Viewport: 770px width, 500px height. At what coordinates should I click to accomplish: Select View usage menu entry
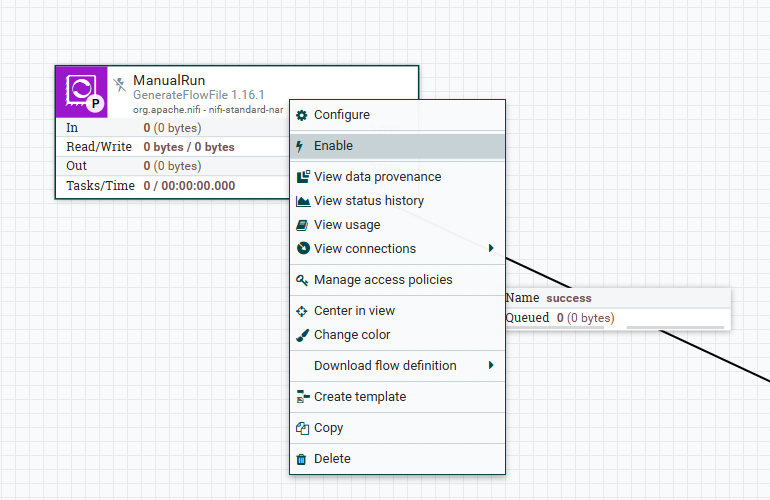point(397,225)
